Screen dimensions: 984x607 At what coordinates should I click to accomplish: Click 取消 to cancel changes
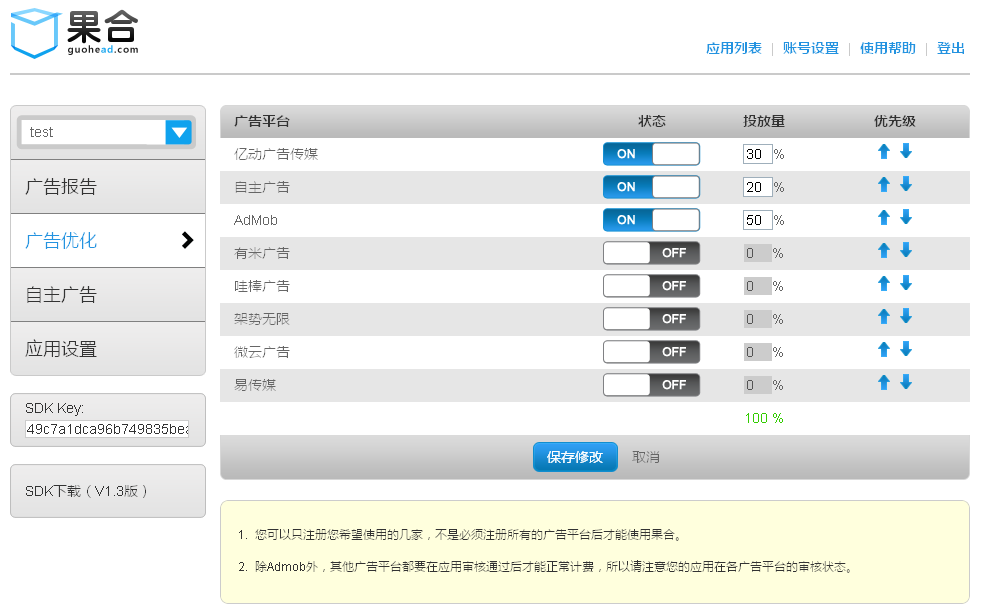tap(645, 457)
